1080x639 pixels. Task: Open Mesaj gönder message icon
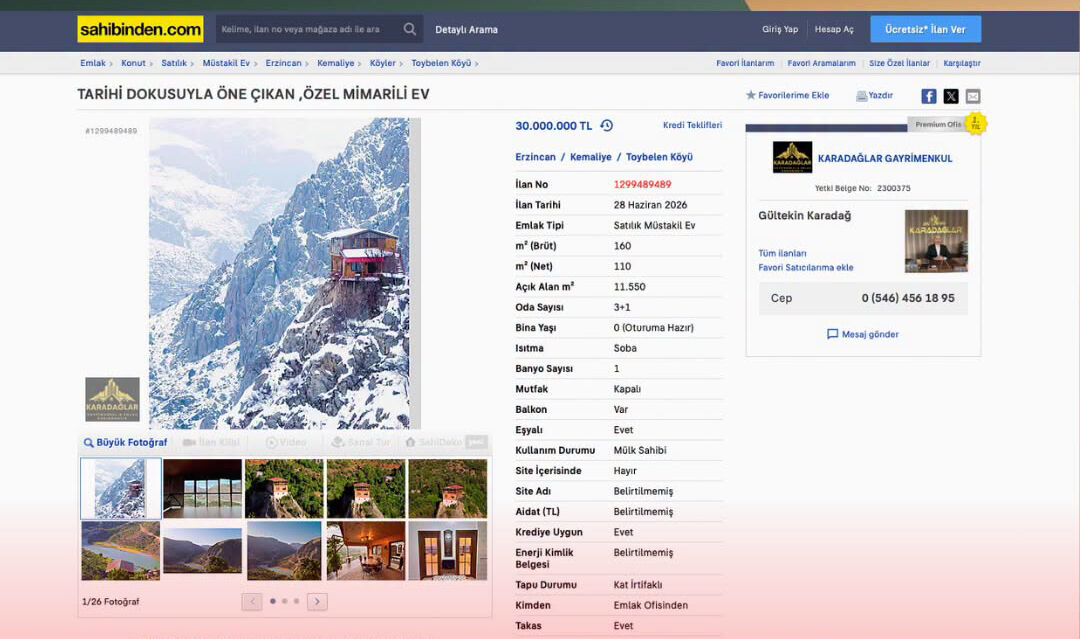click(x=833, y=334)
